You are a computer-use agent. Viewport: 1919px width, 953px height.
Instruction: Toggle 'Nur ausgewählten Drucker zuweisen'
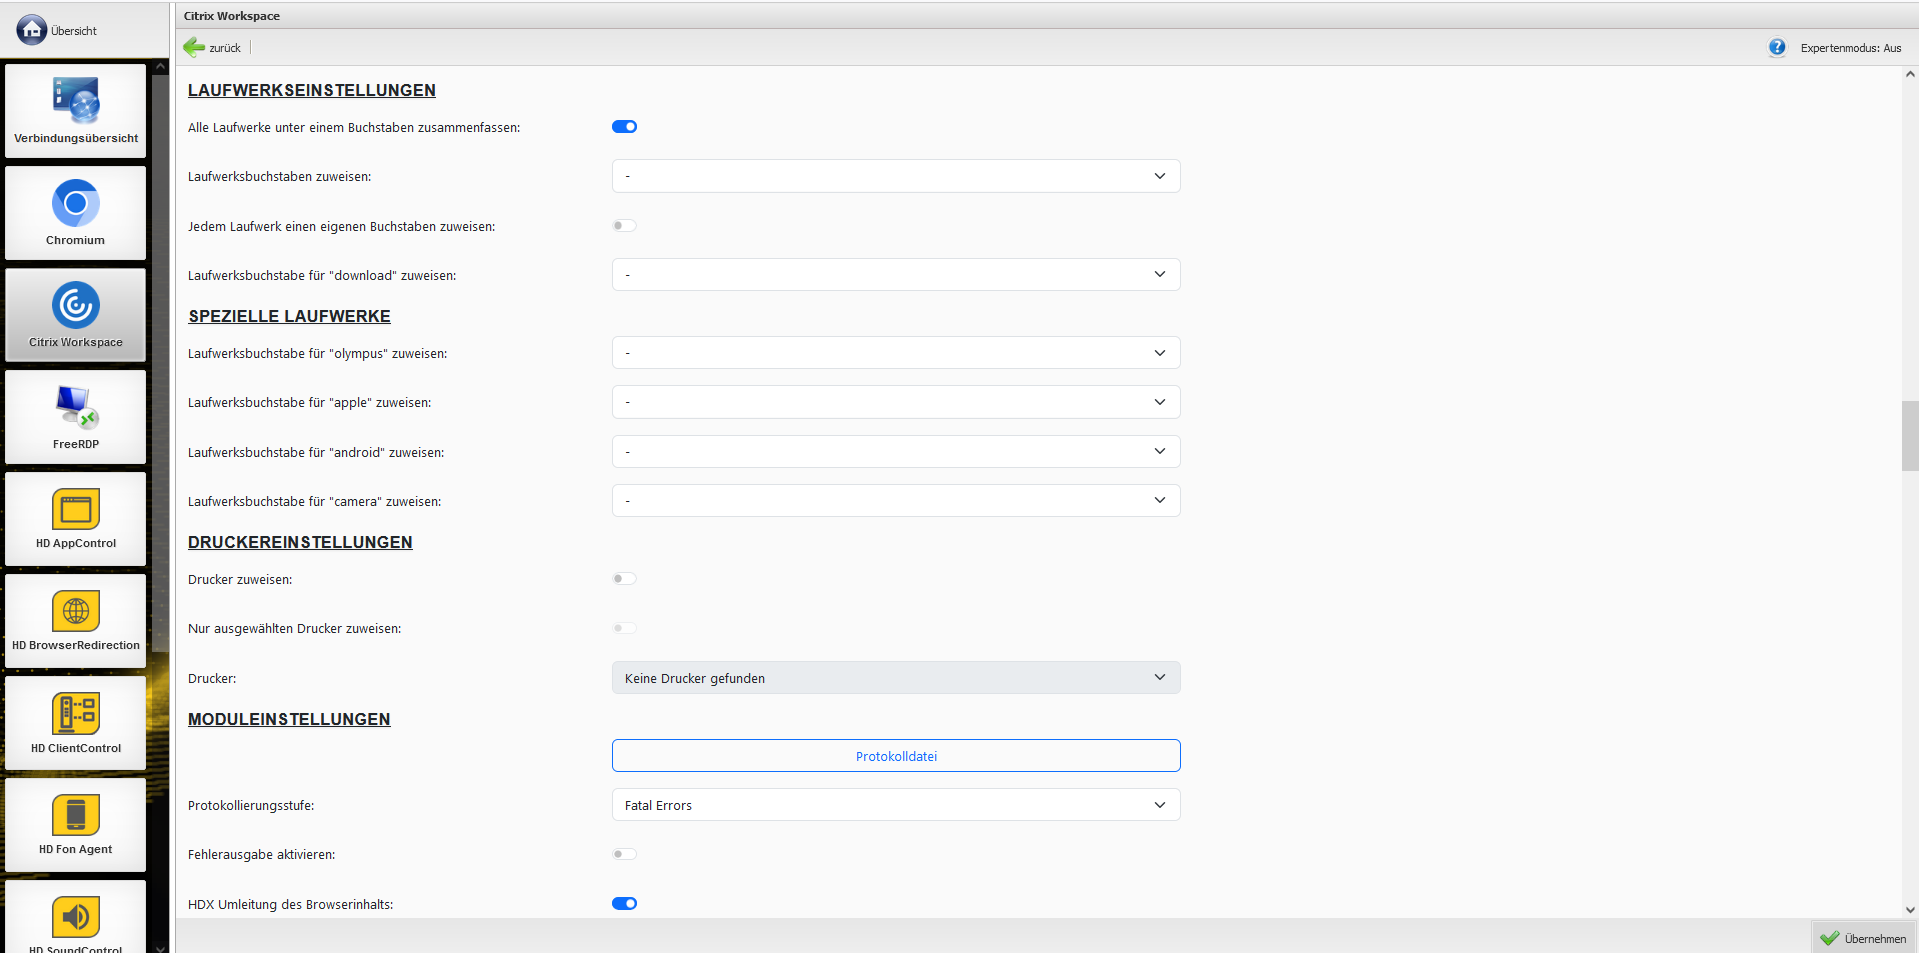[x=624, y=628]
